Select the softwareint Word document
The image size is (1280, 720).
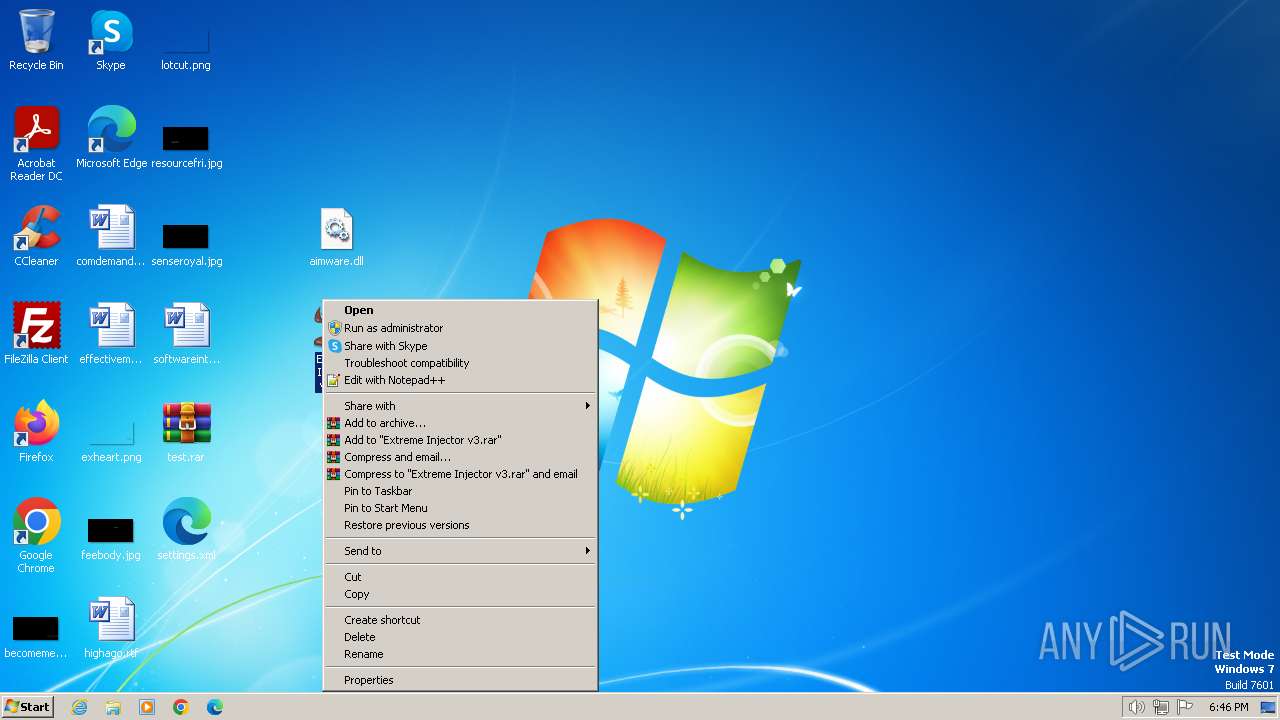(x=186, y=334)
